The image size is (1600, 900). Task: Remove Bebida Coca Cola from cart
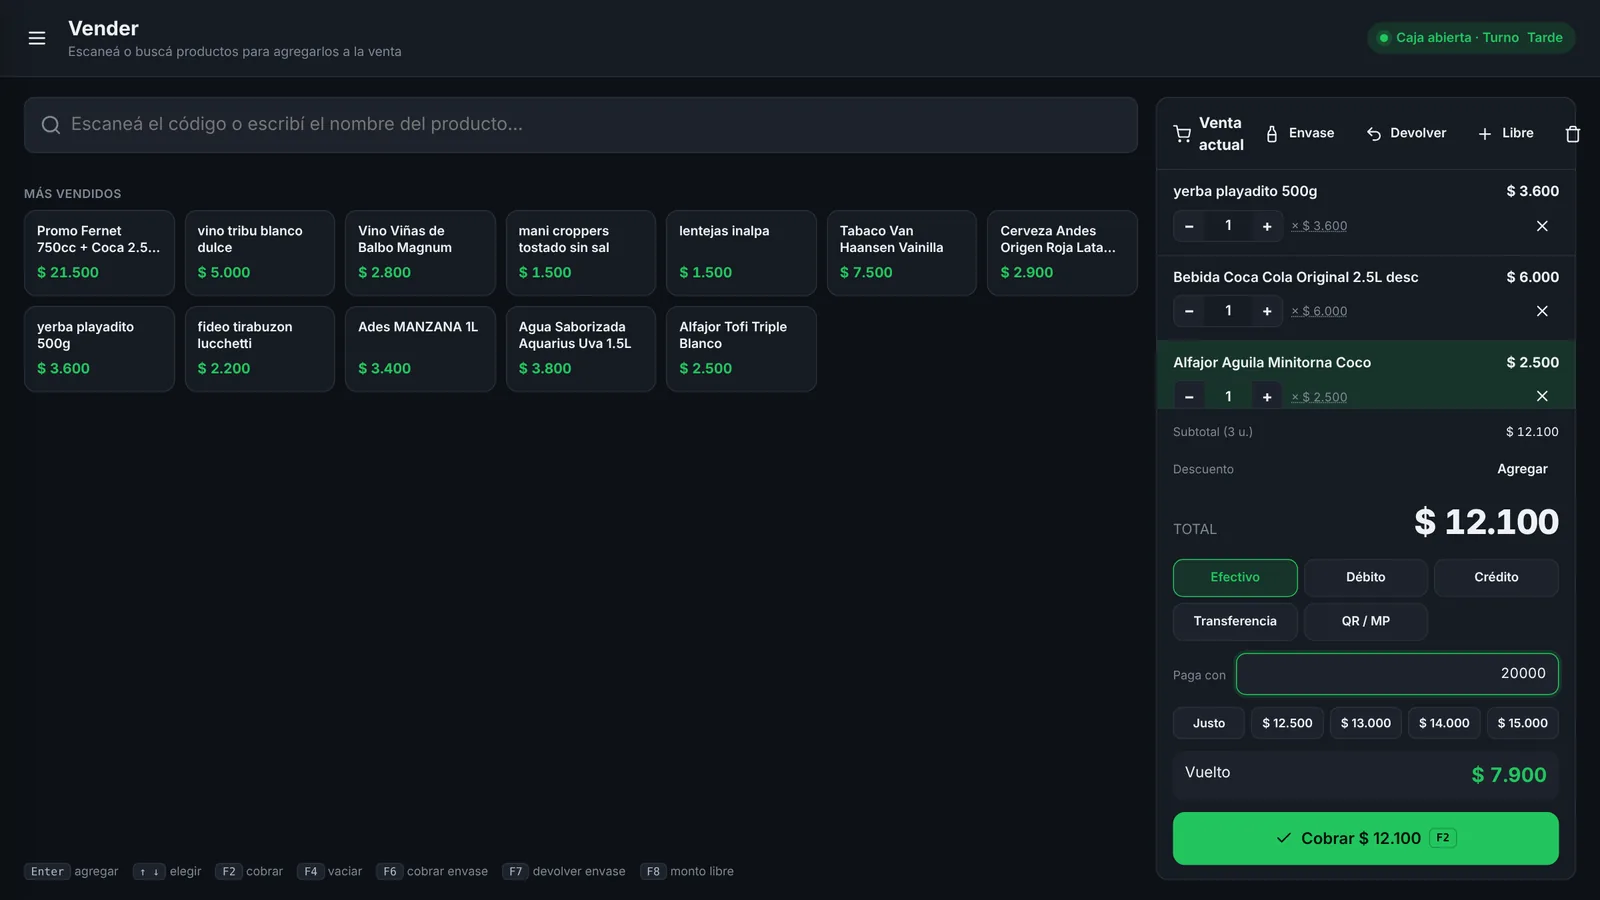pyautogui.click(x=1542, y=311)
